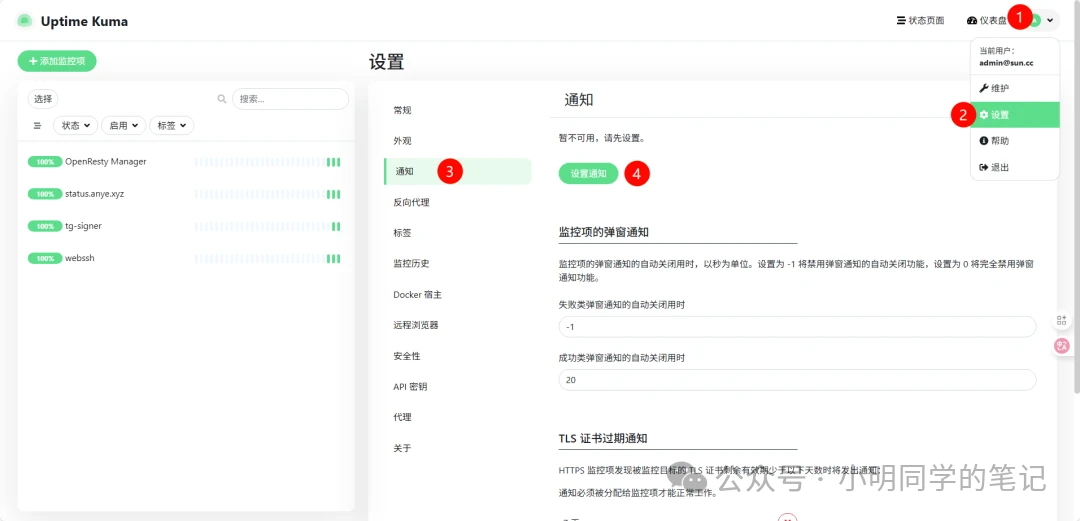The image size is (1080, 521).
Task: Select Docker 宿主 settings section
Action: (x=457, y=294)
